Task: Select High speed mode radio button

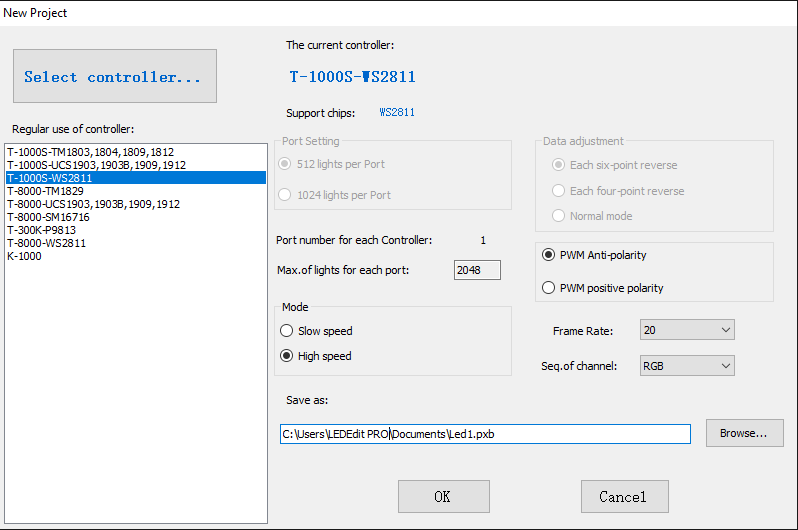Action: [287, 356]
